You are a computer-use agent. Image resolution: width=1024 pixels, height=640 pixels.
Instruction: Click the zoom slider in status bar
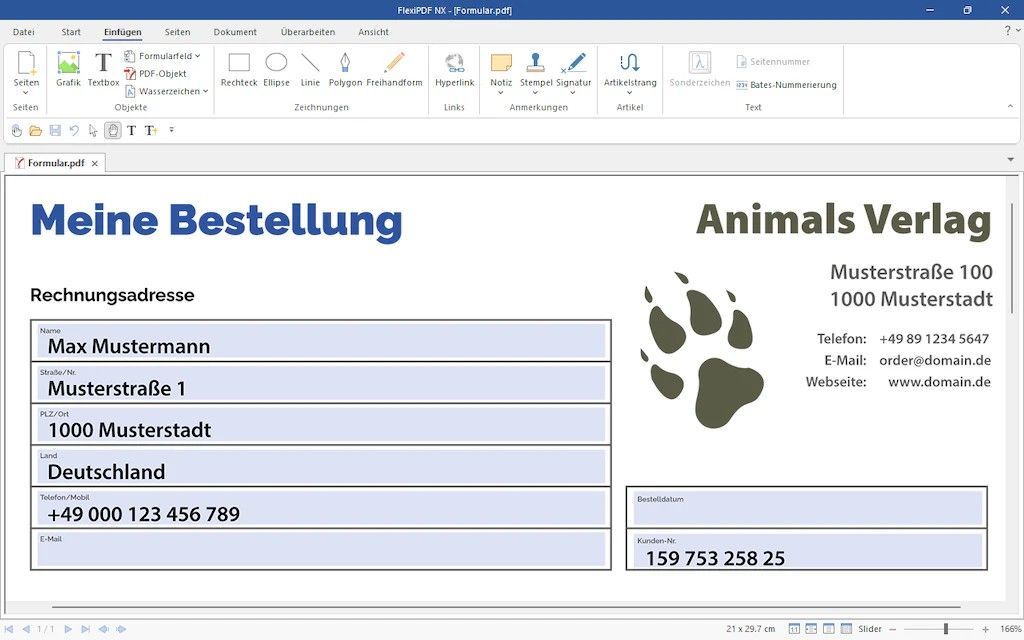[945, 629]
